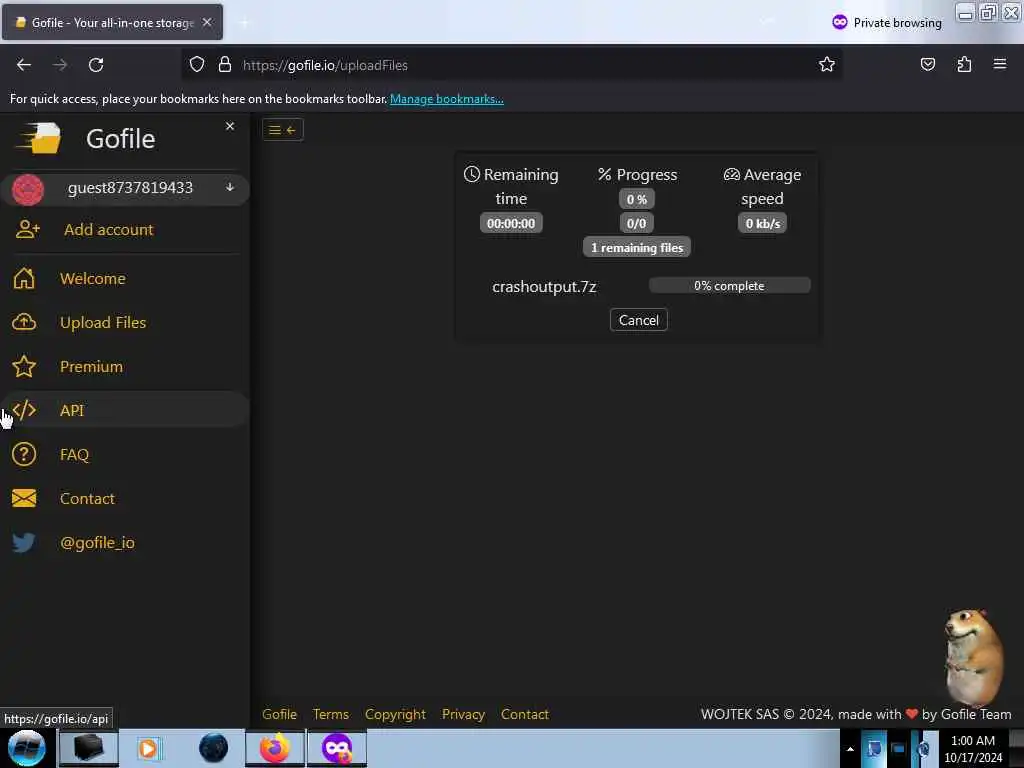Click the Save to Pocket icon
This screenshot has height=768, width=1024.
(x=927, y=65)
